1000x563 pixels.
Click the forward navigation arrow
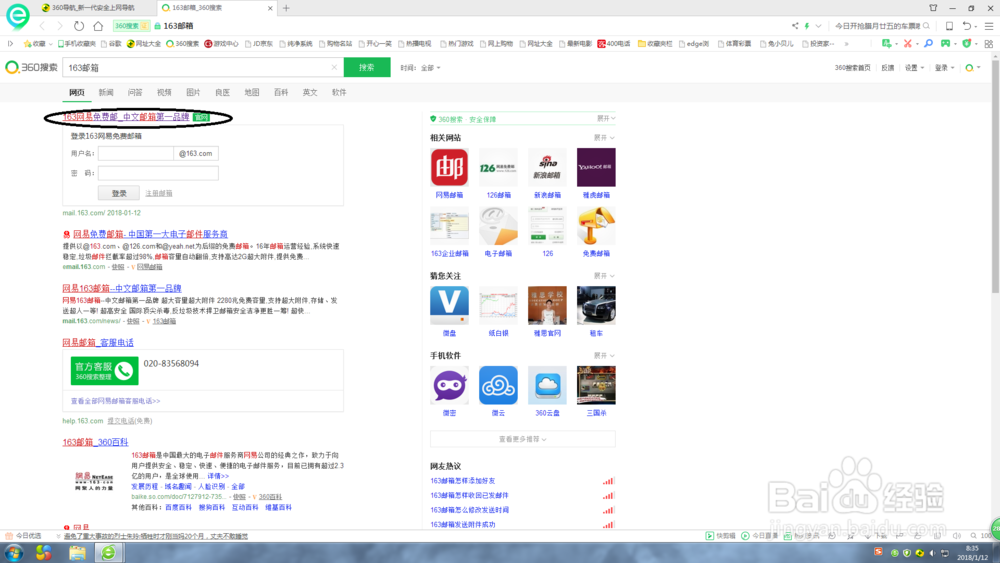point(60,26)
